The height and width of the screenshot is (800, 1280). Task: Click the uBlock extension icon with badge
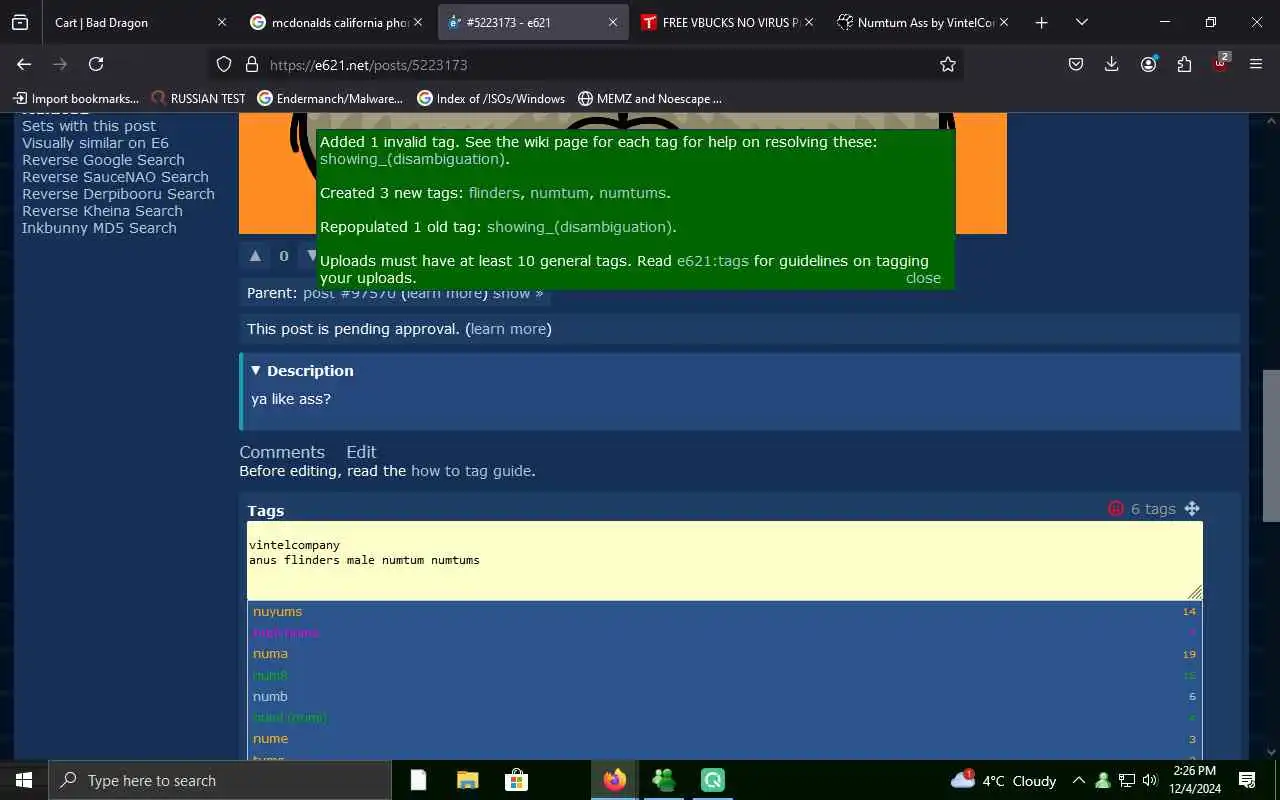[1221, 63]
